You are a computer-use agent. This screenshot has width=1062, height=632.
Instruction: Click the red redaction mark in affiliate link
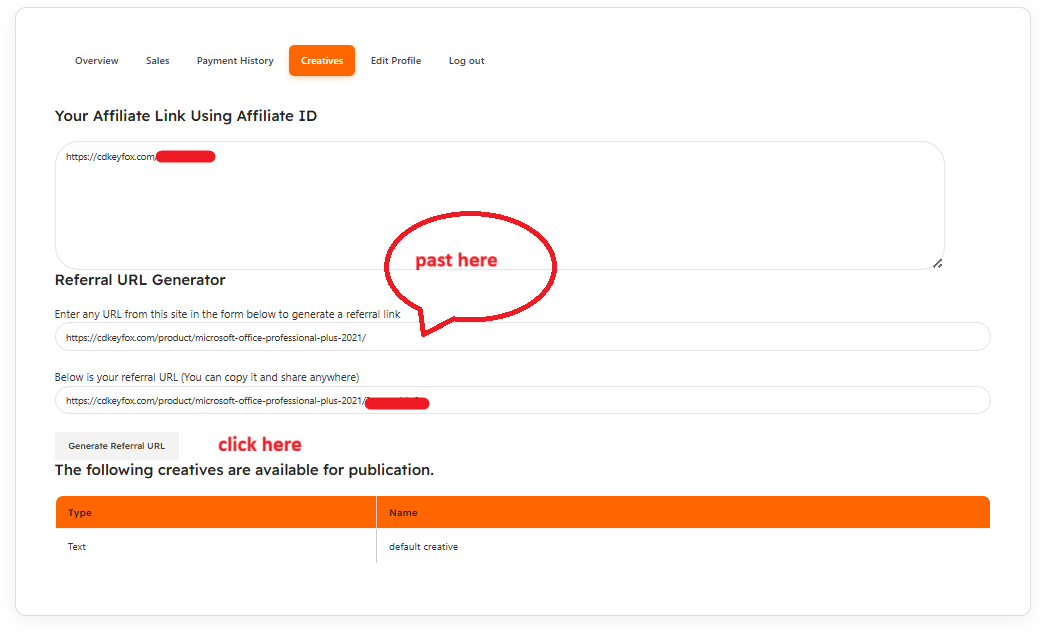tap(186, 157)
